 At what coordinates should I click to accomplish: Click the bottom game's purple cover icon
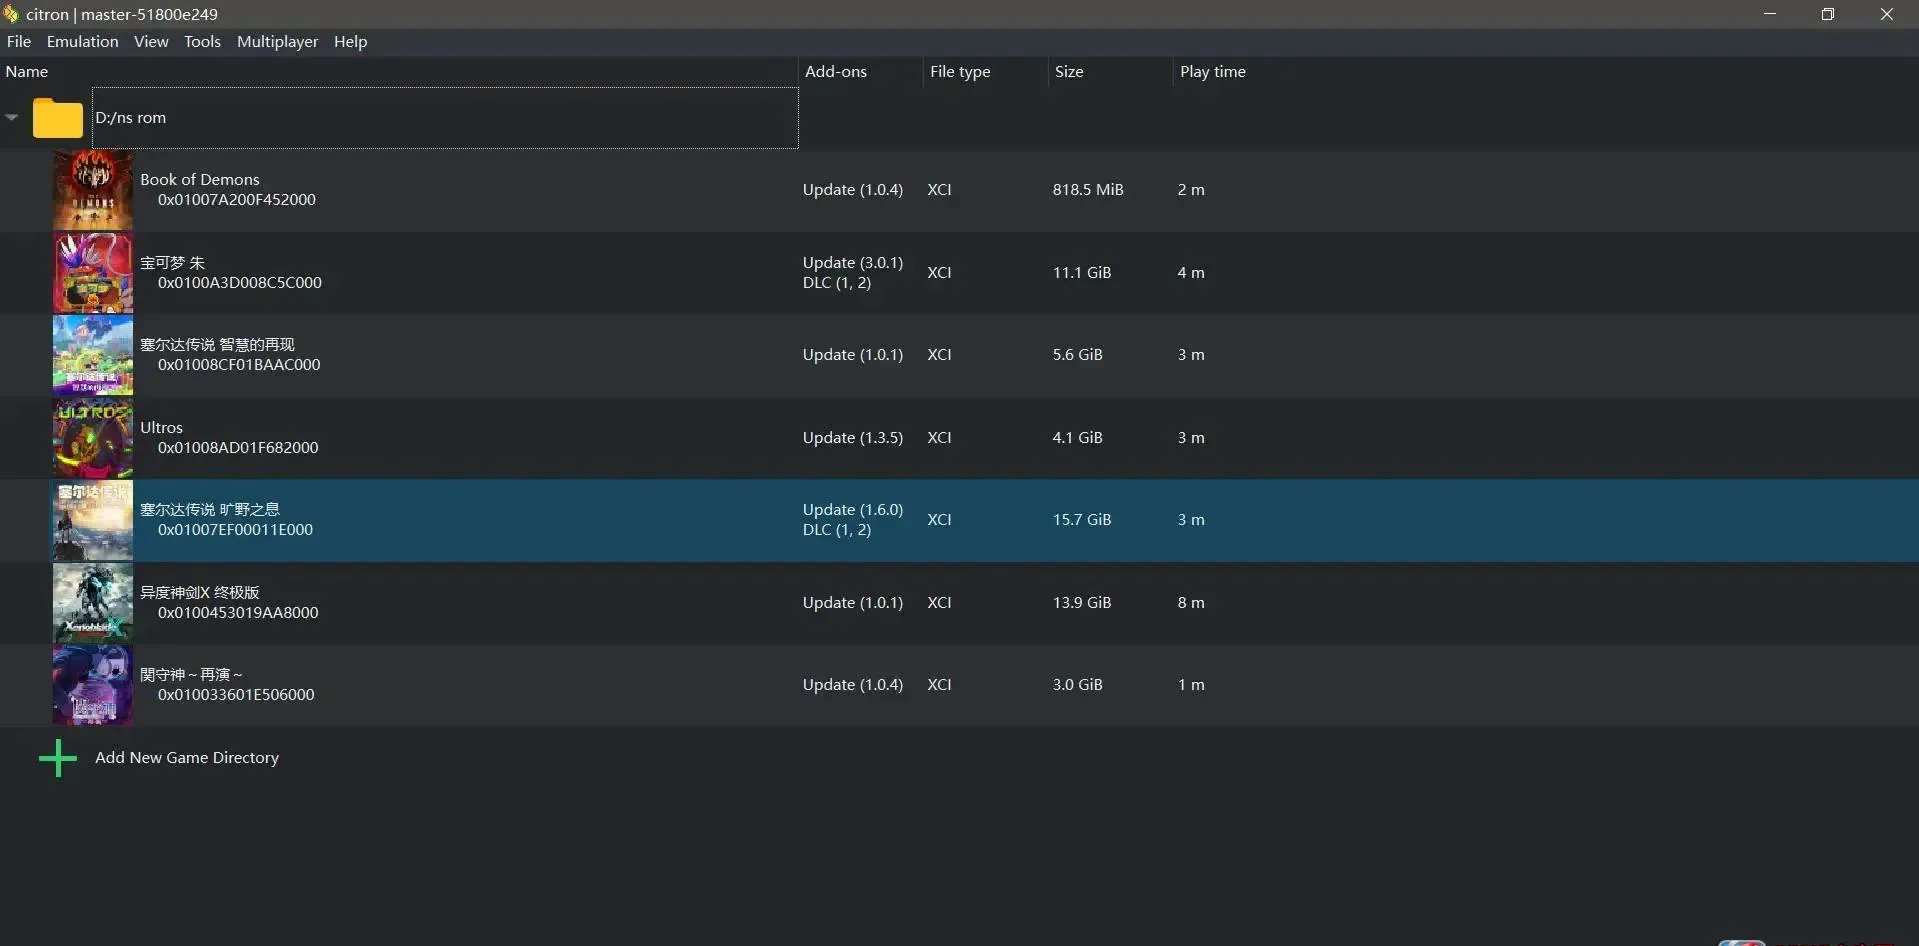(92, 685)
